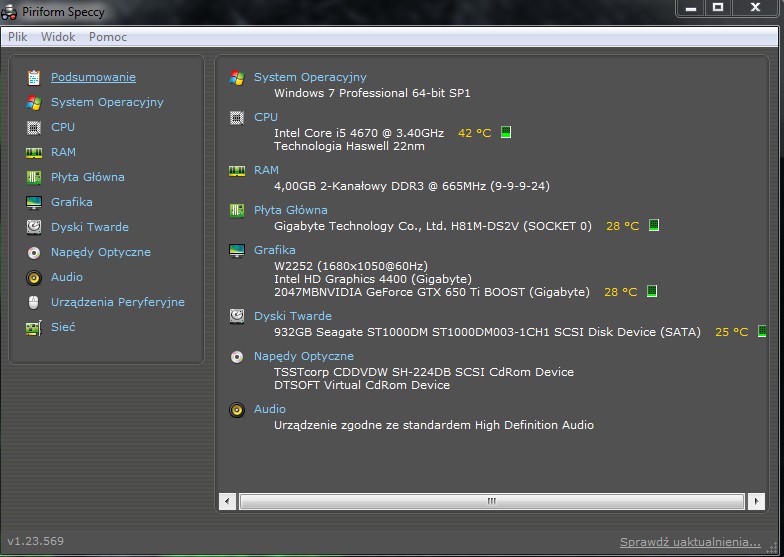
Task: Go to RAM section in sidebar
Action: click(x=64, y=152)
